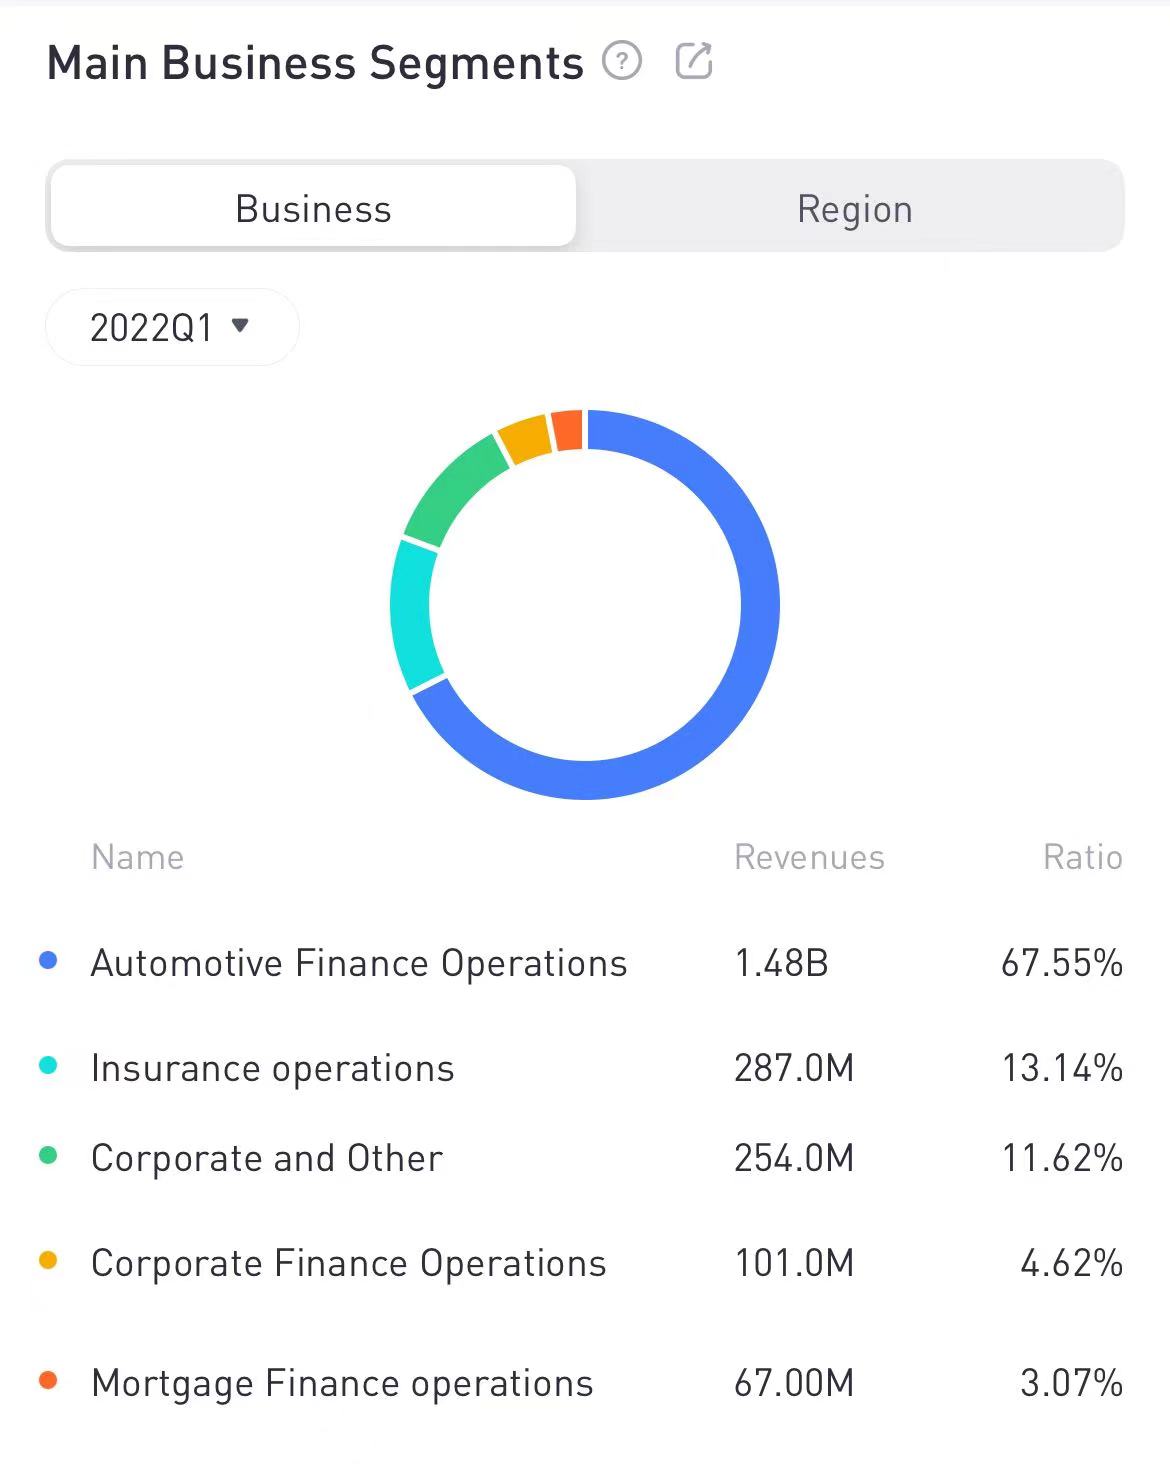Click the blue dot beside Automotive Finance
1170x1473 pixels.
[48, 961]
